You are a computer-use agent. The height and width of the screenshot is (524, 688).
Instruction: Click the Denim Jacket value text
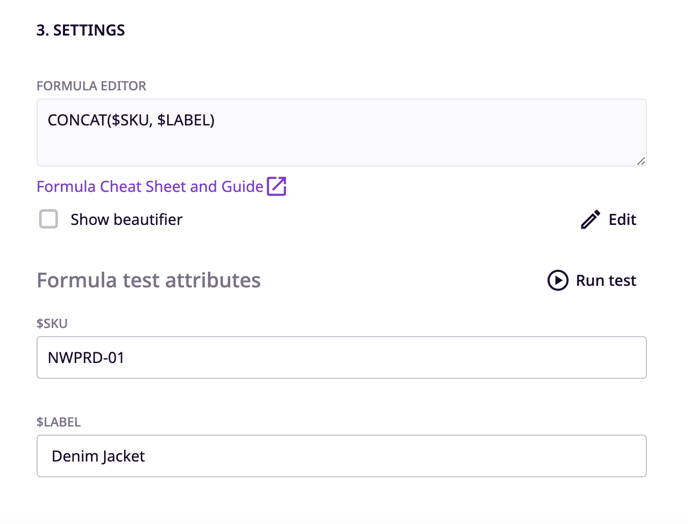(98, 456)
